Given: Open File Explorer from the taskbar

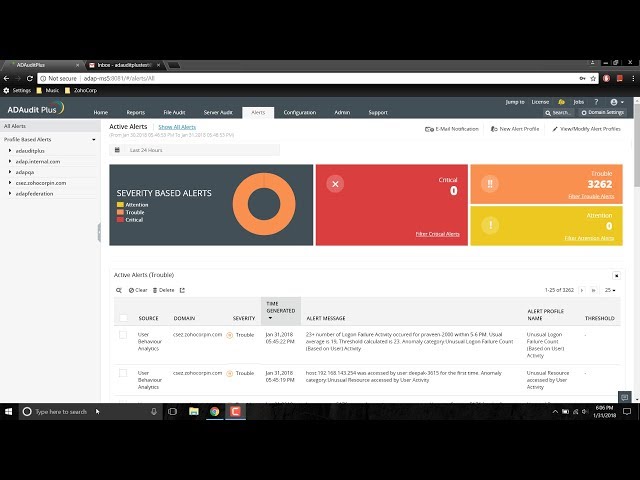Looking at the screenshot, I should [x=193, y=411].
